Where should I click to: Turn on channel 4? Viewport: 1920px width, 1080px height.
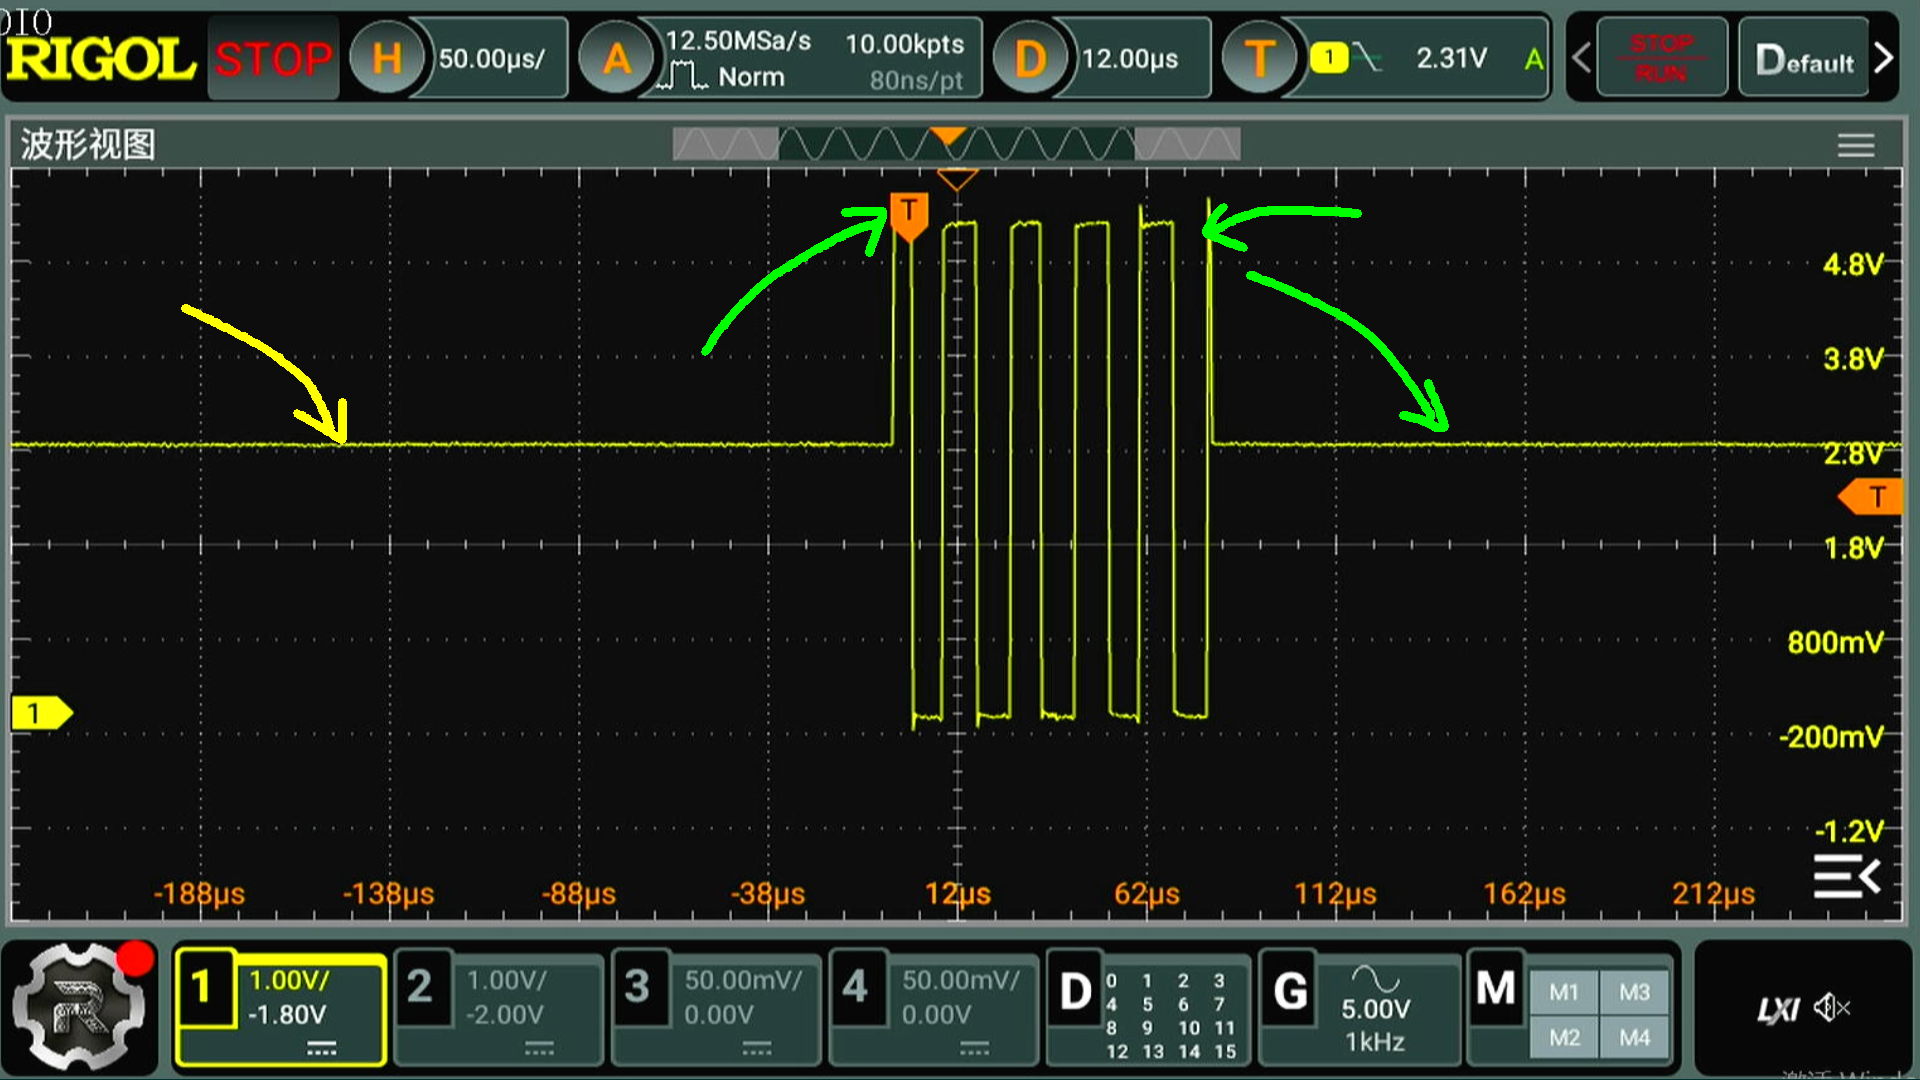pyautogui.click(x=855, y=988)
